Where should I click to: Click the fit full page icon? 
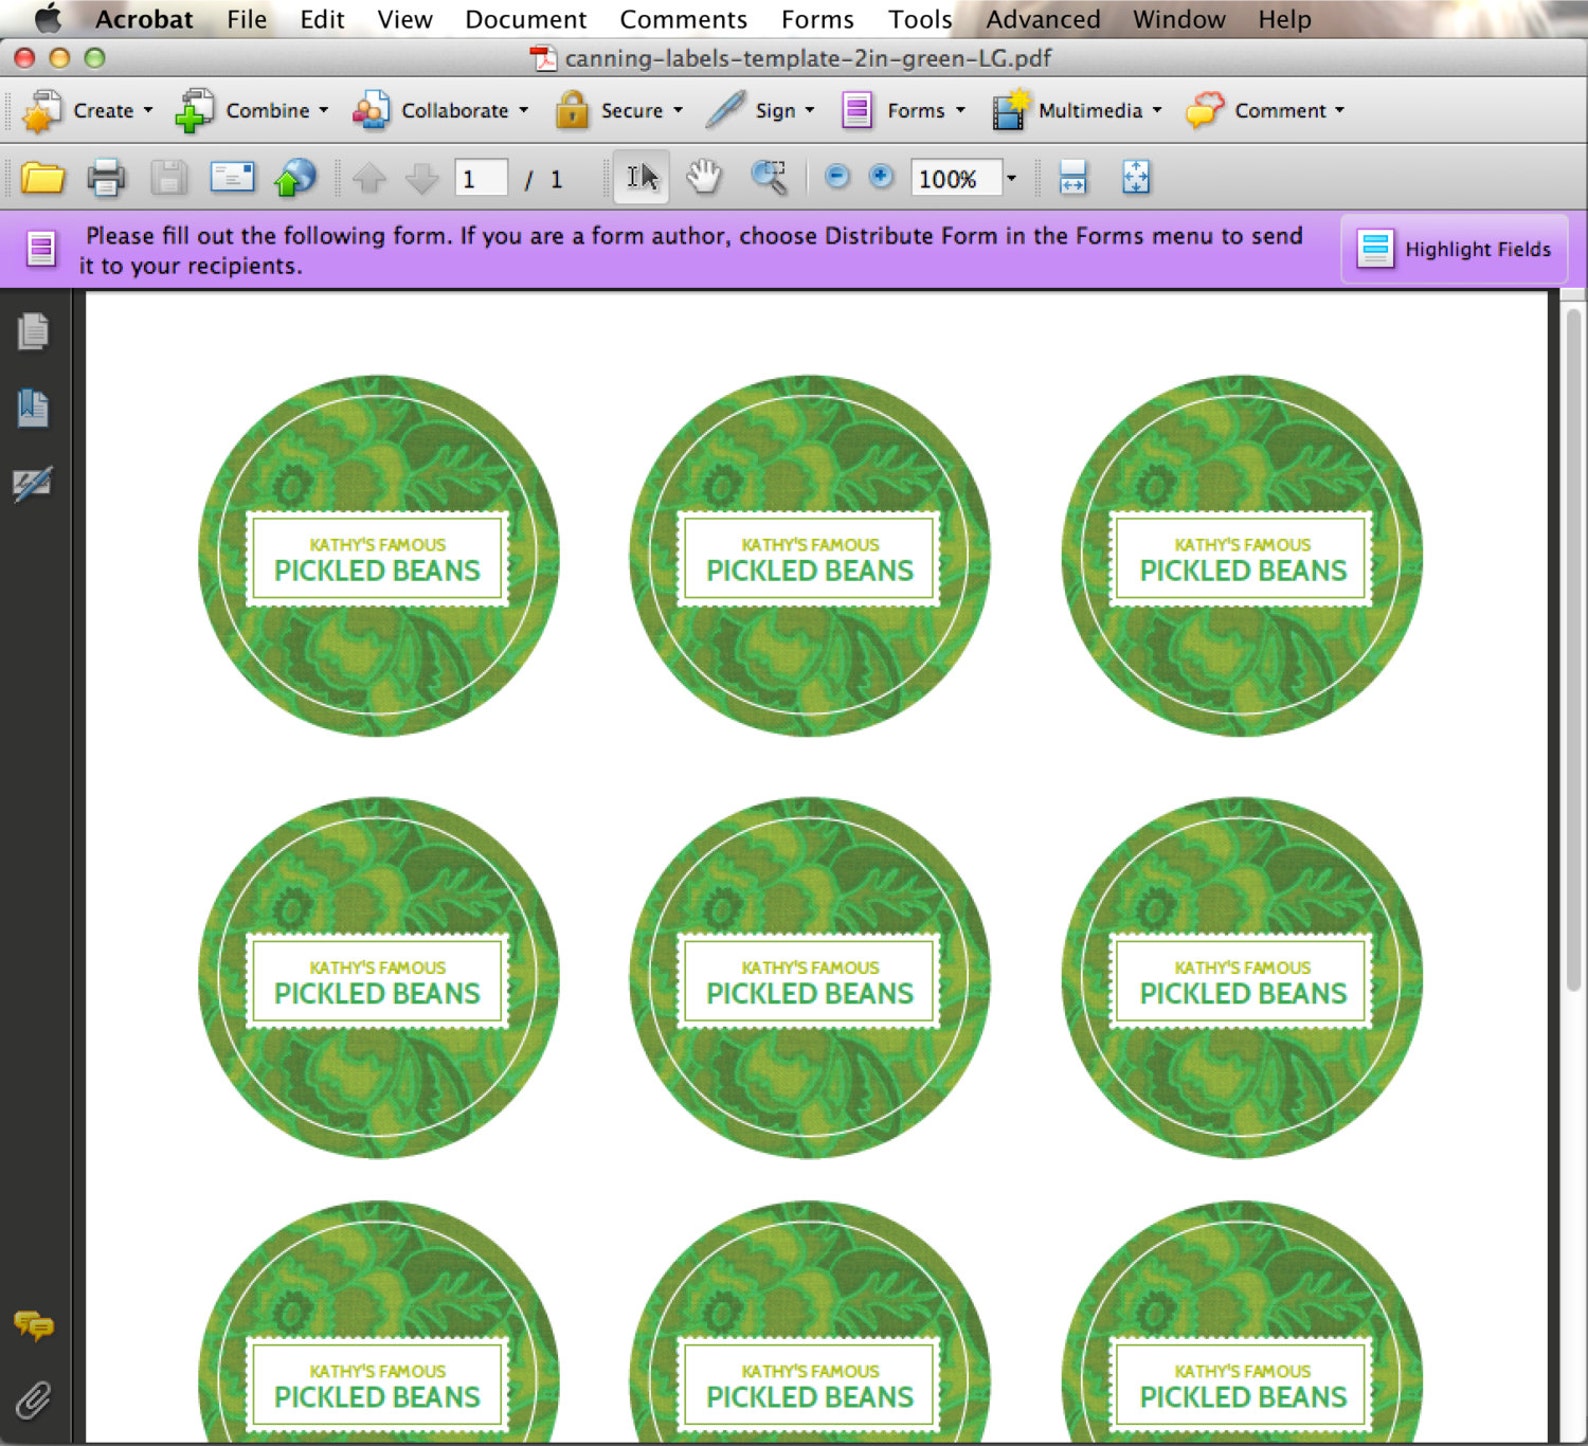pyautogui.click(x=1135, y=178)
